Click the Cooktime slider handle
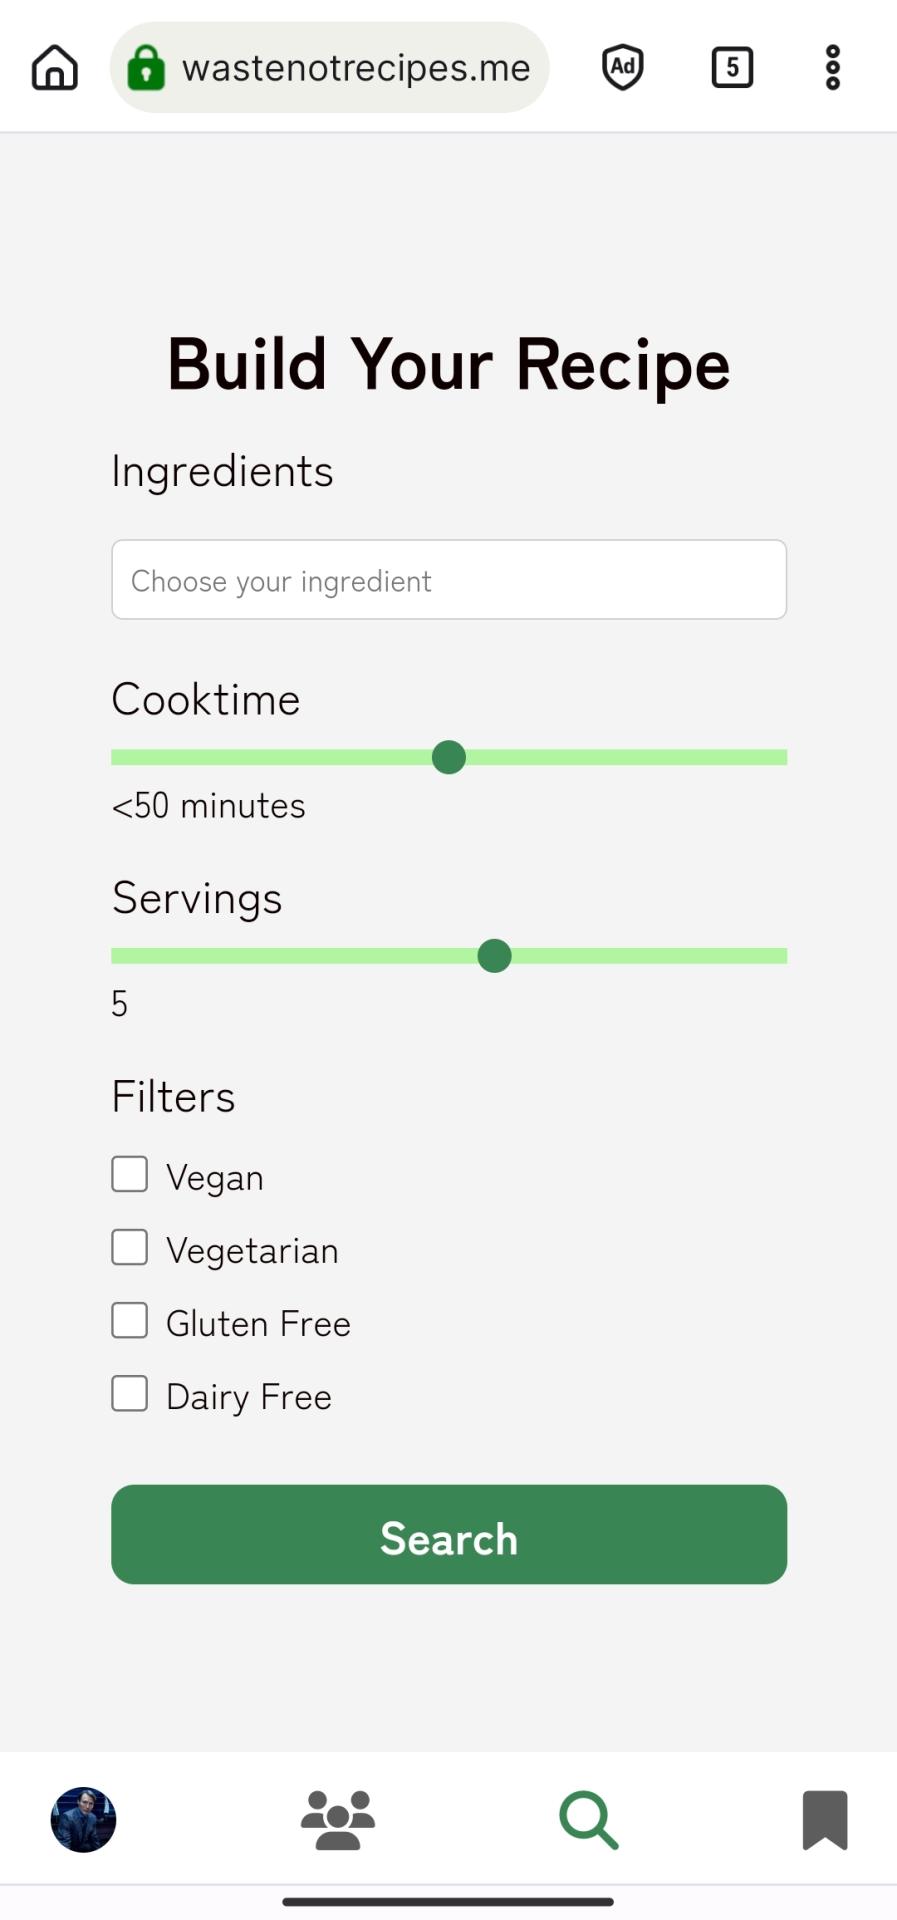This screenshot has width=897, height=1920. [x=449, y=757]
